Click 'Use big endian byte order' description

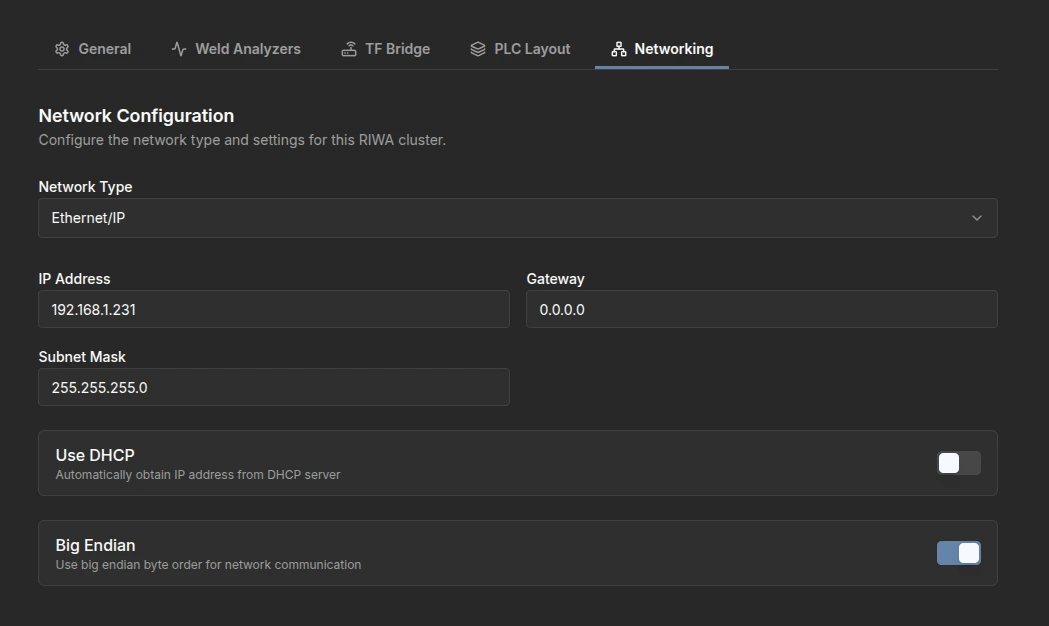(208, 565)
